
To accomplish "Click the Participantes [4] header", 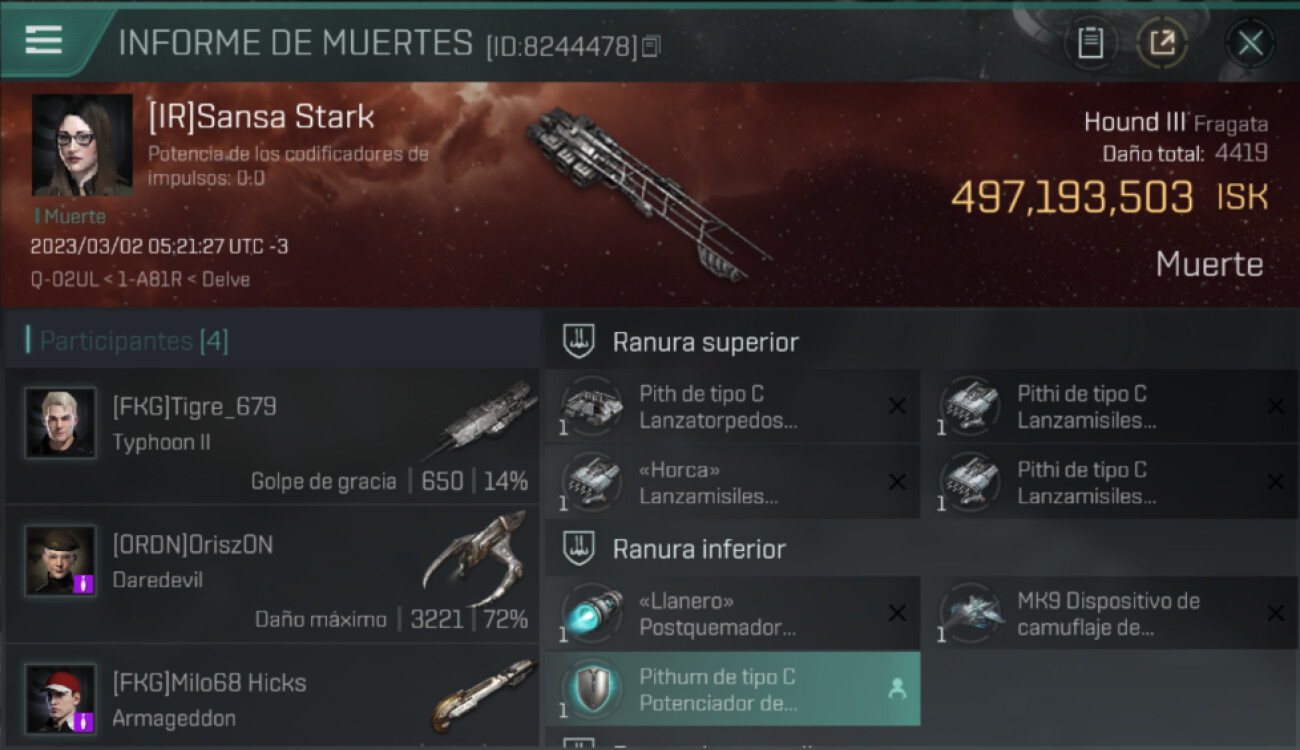I will [134, 341].
